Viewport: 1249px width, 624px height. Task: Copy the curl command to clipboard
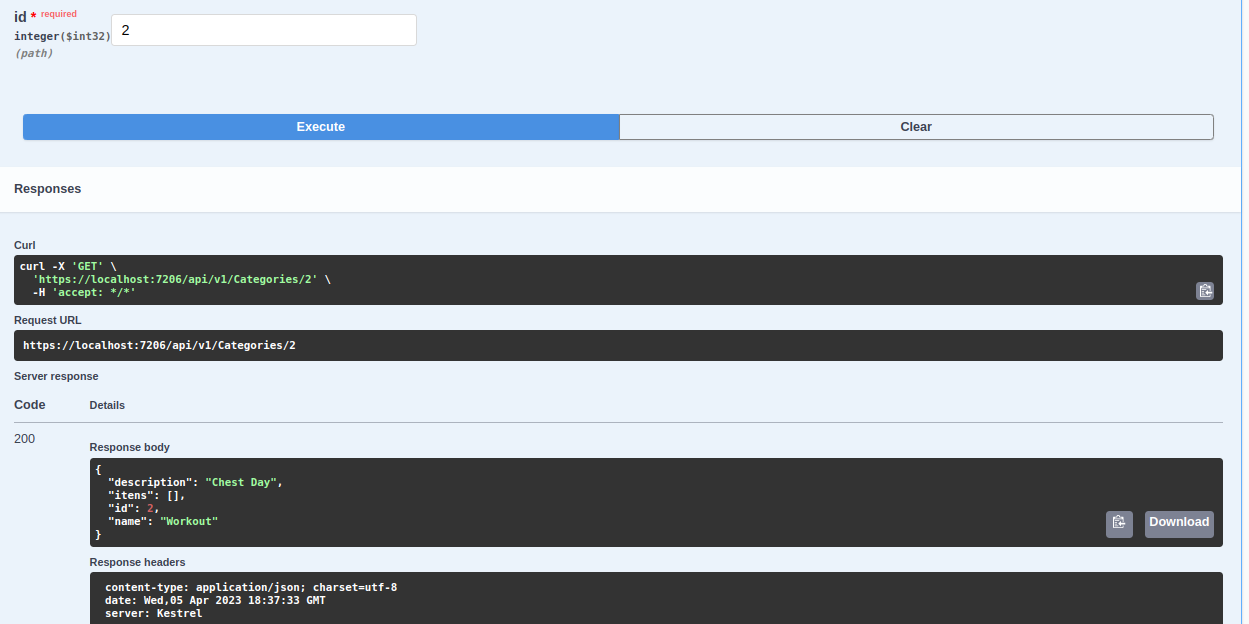(x=1205, y=290)
